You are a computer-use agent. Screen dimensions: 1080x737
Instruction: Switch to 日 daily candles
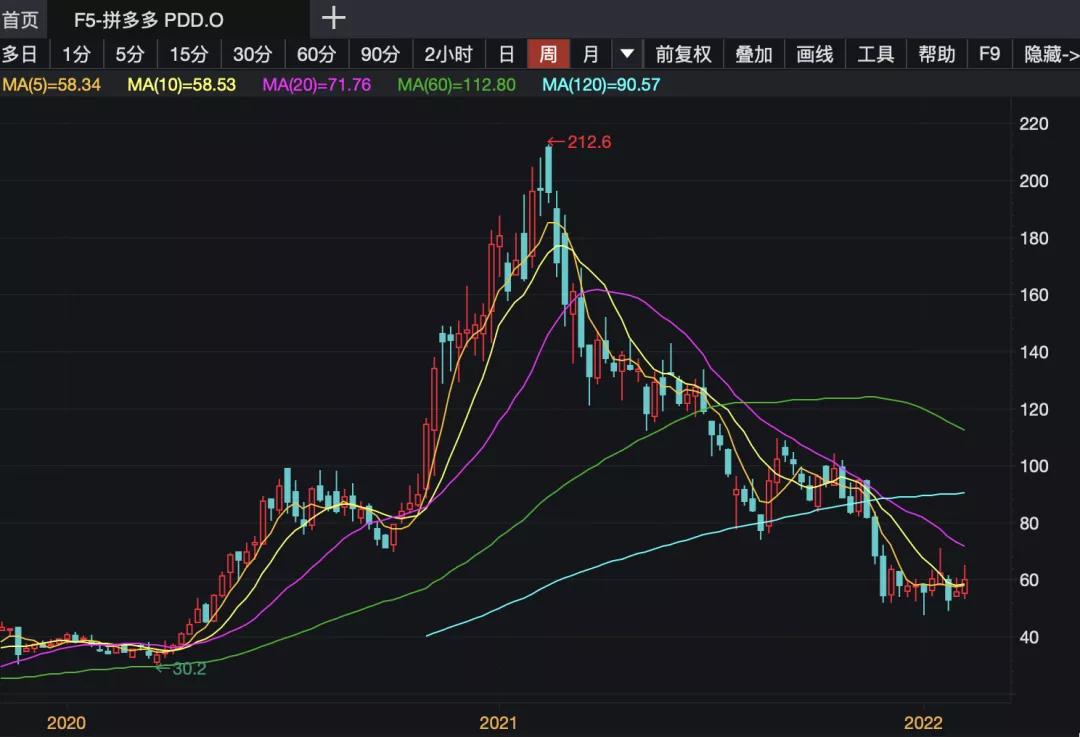tap(506, 54)
